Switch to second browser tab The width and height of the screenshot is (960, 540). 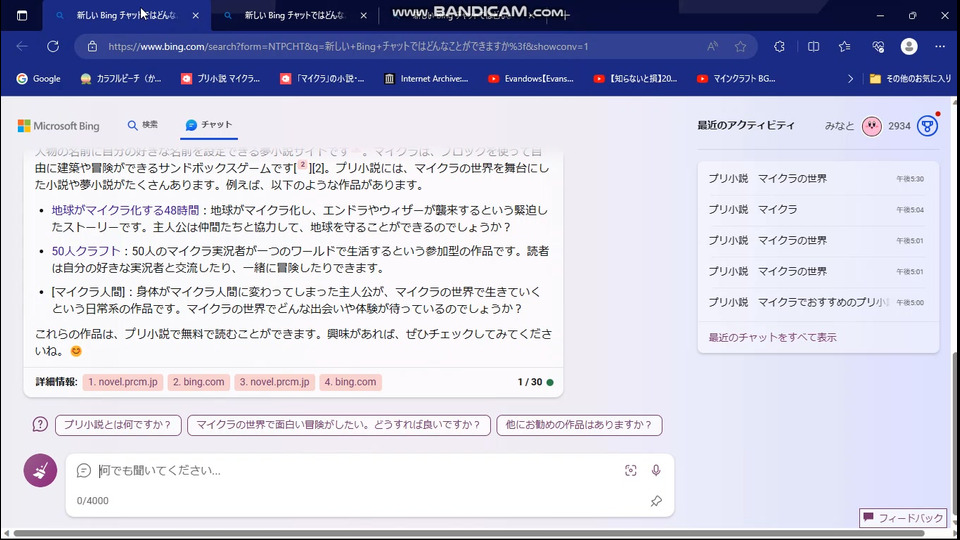[294, 15]
